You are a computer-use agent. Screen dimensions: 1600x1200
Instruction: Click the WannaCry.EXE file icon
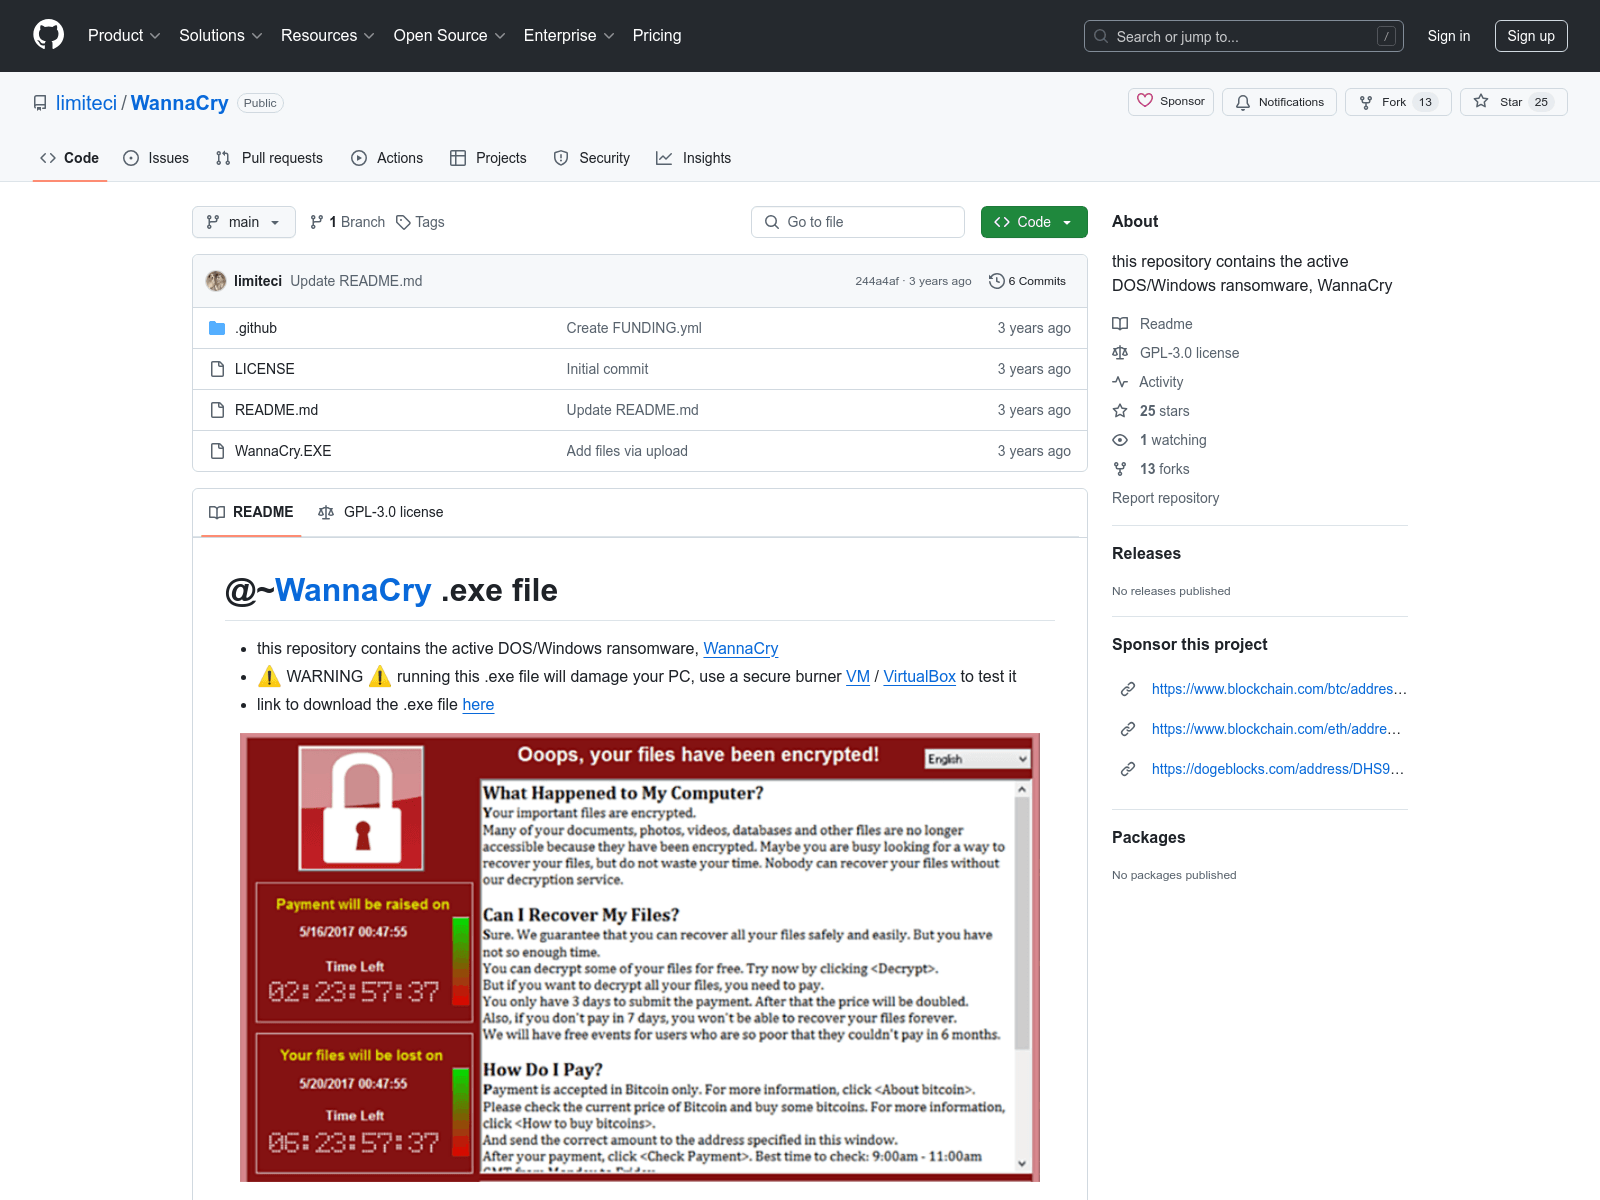point(217,451)
